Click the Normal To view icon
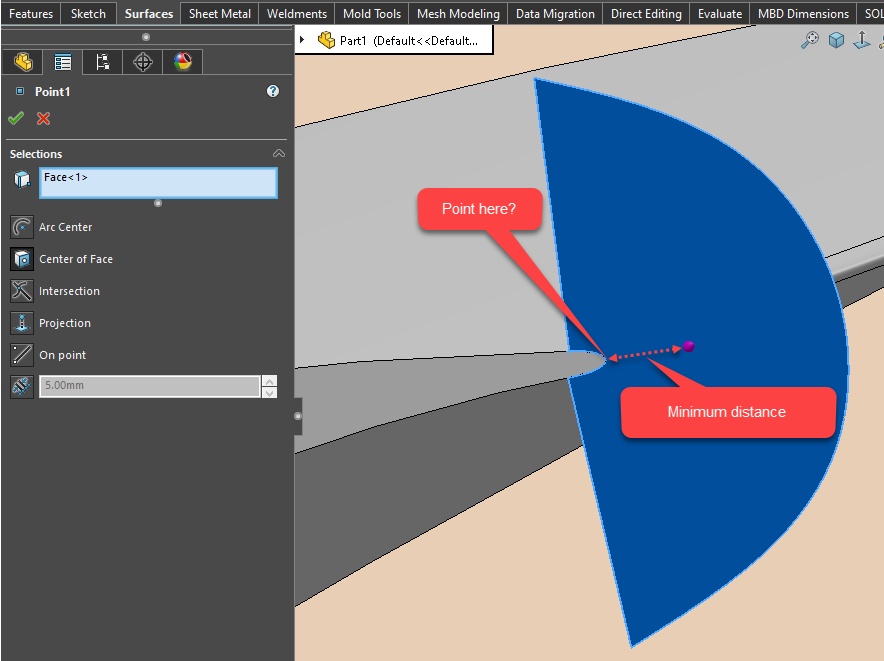884x661 pixels. [x=862, y=40]
